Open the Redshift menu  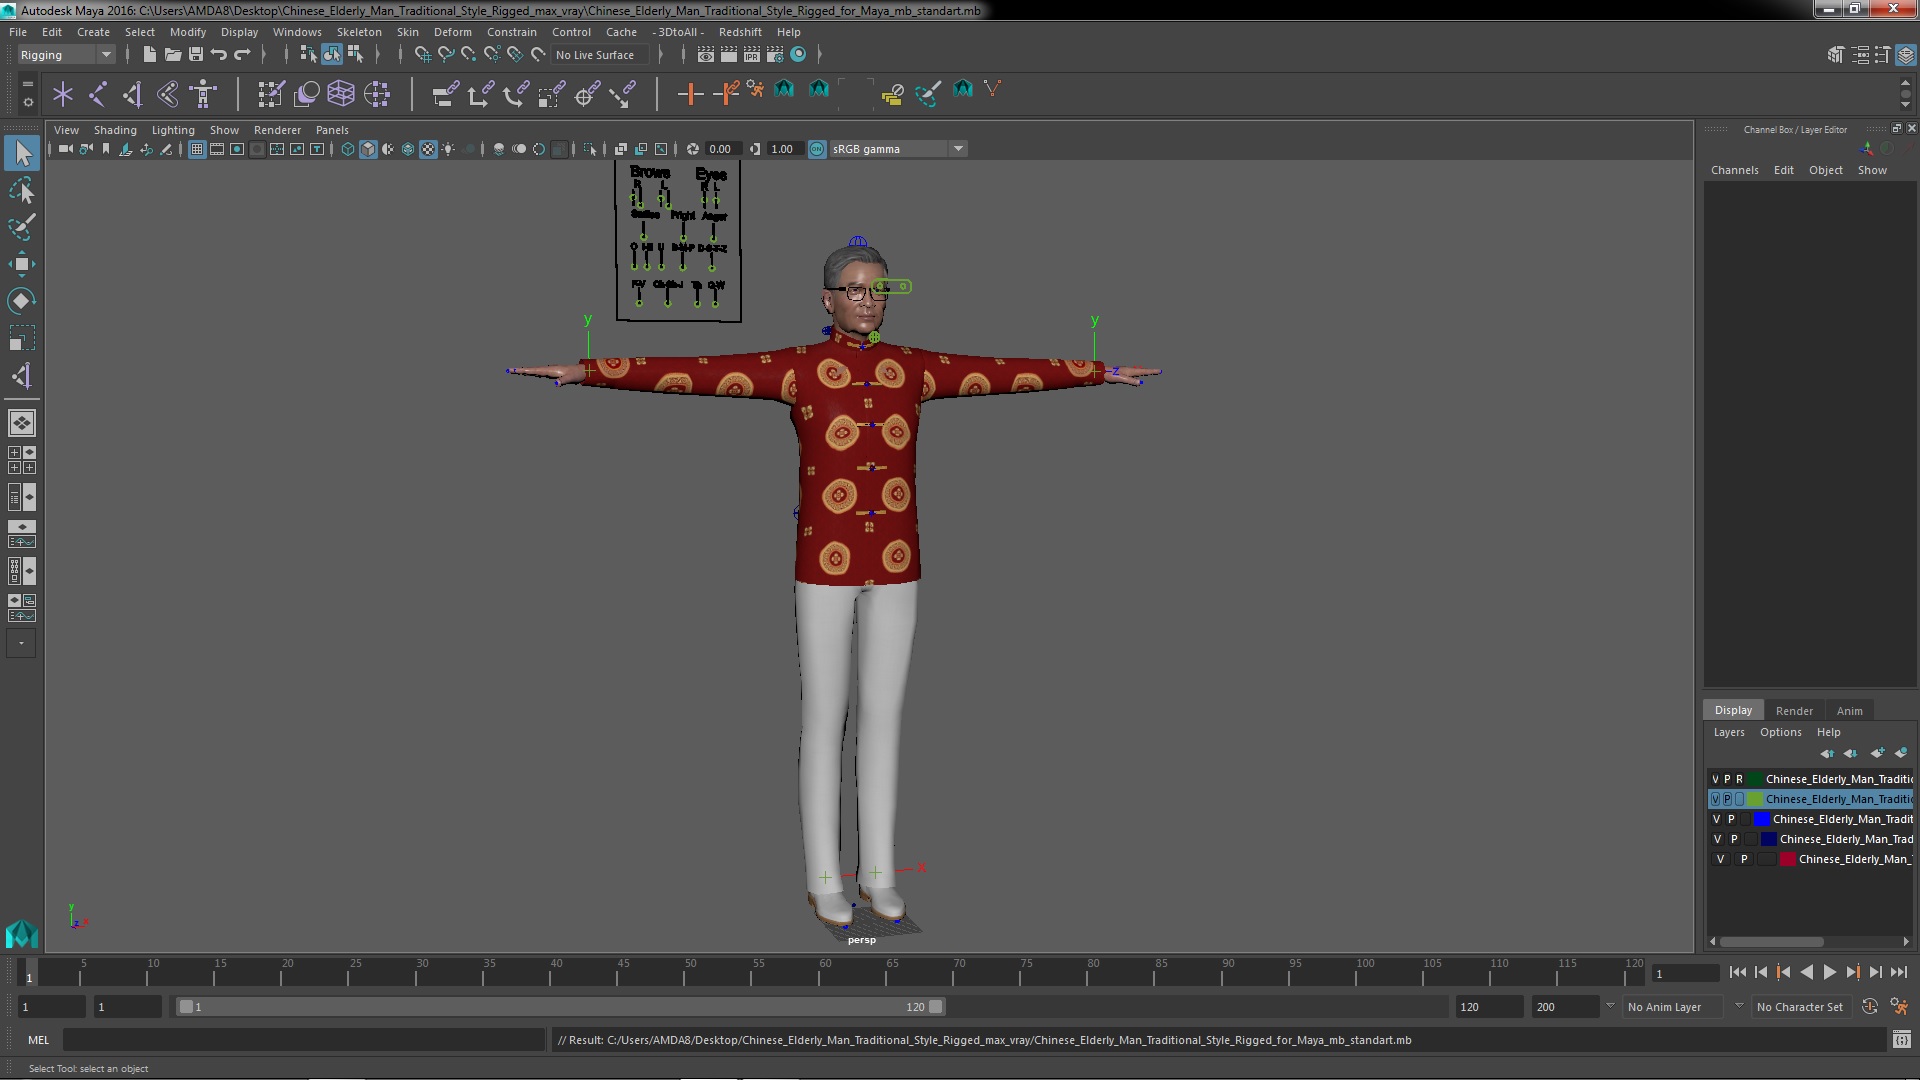[x=740, y=32]
